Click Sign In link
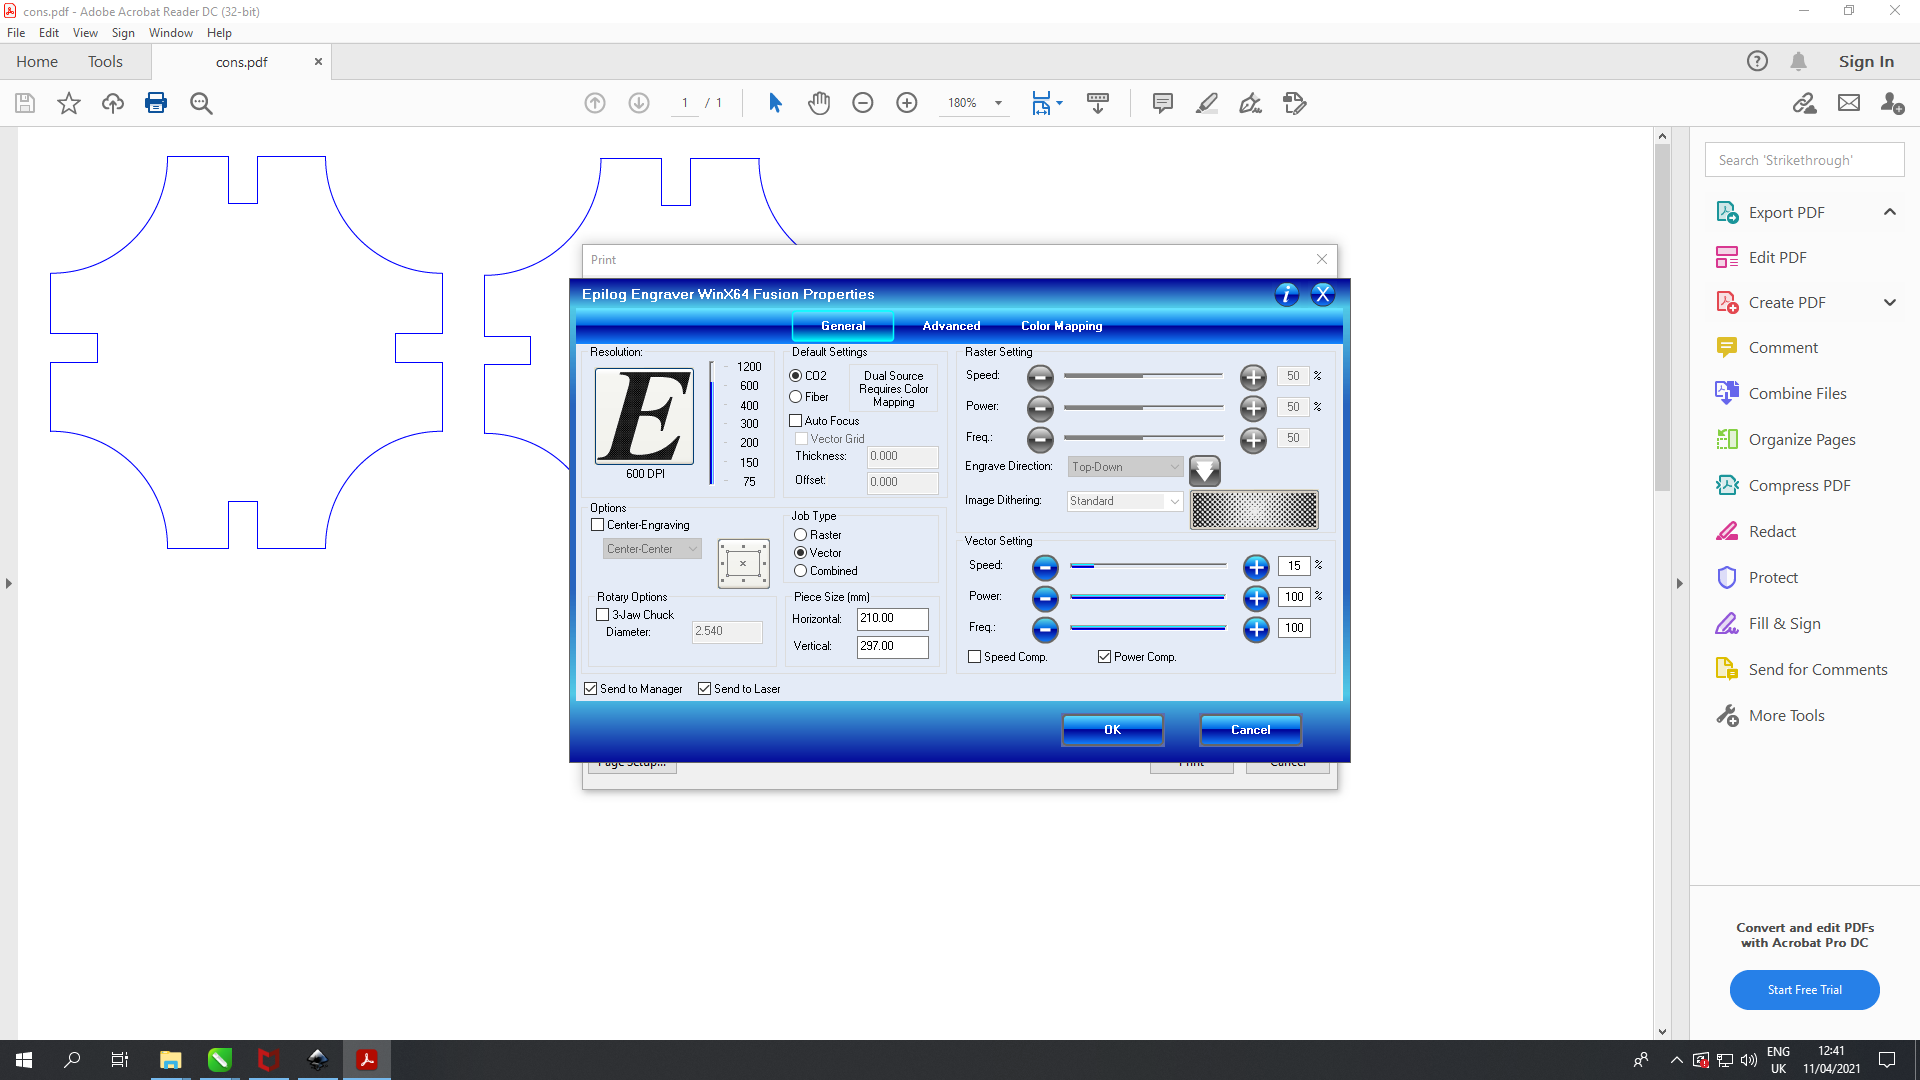Screen dimensions: 1920x1080 (x=1866, y=61)
